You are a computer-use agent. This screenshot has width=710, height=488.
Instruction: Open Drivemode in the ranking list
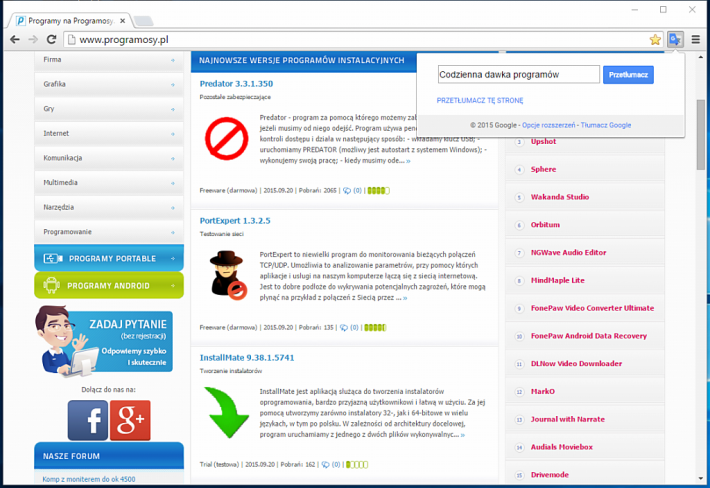click(x=550, y=474)
